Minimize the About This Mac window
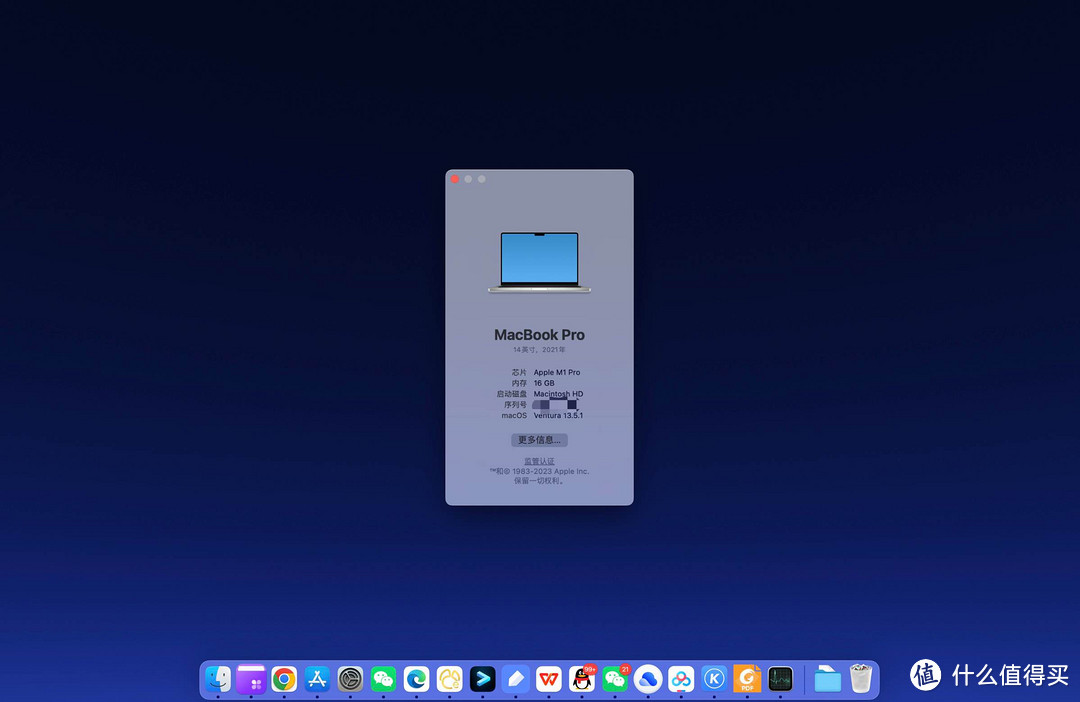This screenshot has width=1080, height=702. click(468, 179)
